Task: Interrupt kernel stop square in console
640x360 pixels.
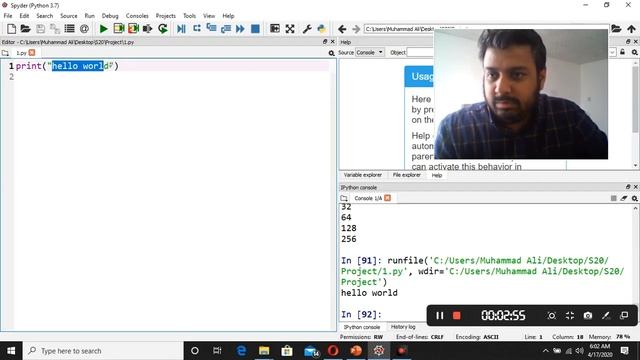Action: [613, 198]
